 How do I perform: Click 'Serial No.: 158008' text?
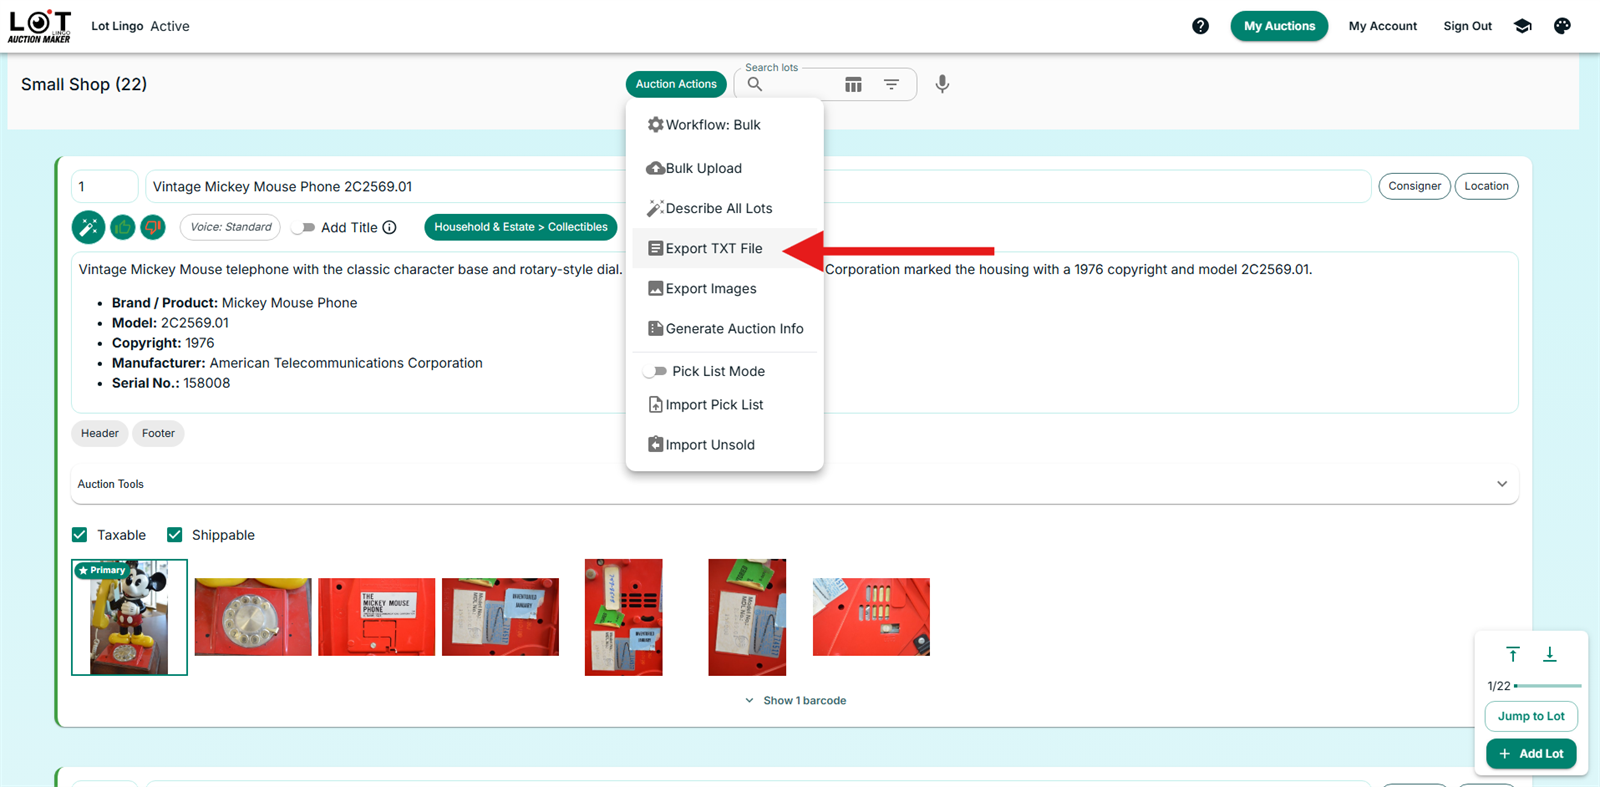click(x=171, y=383)
